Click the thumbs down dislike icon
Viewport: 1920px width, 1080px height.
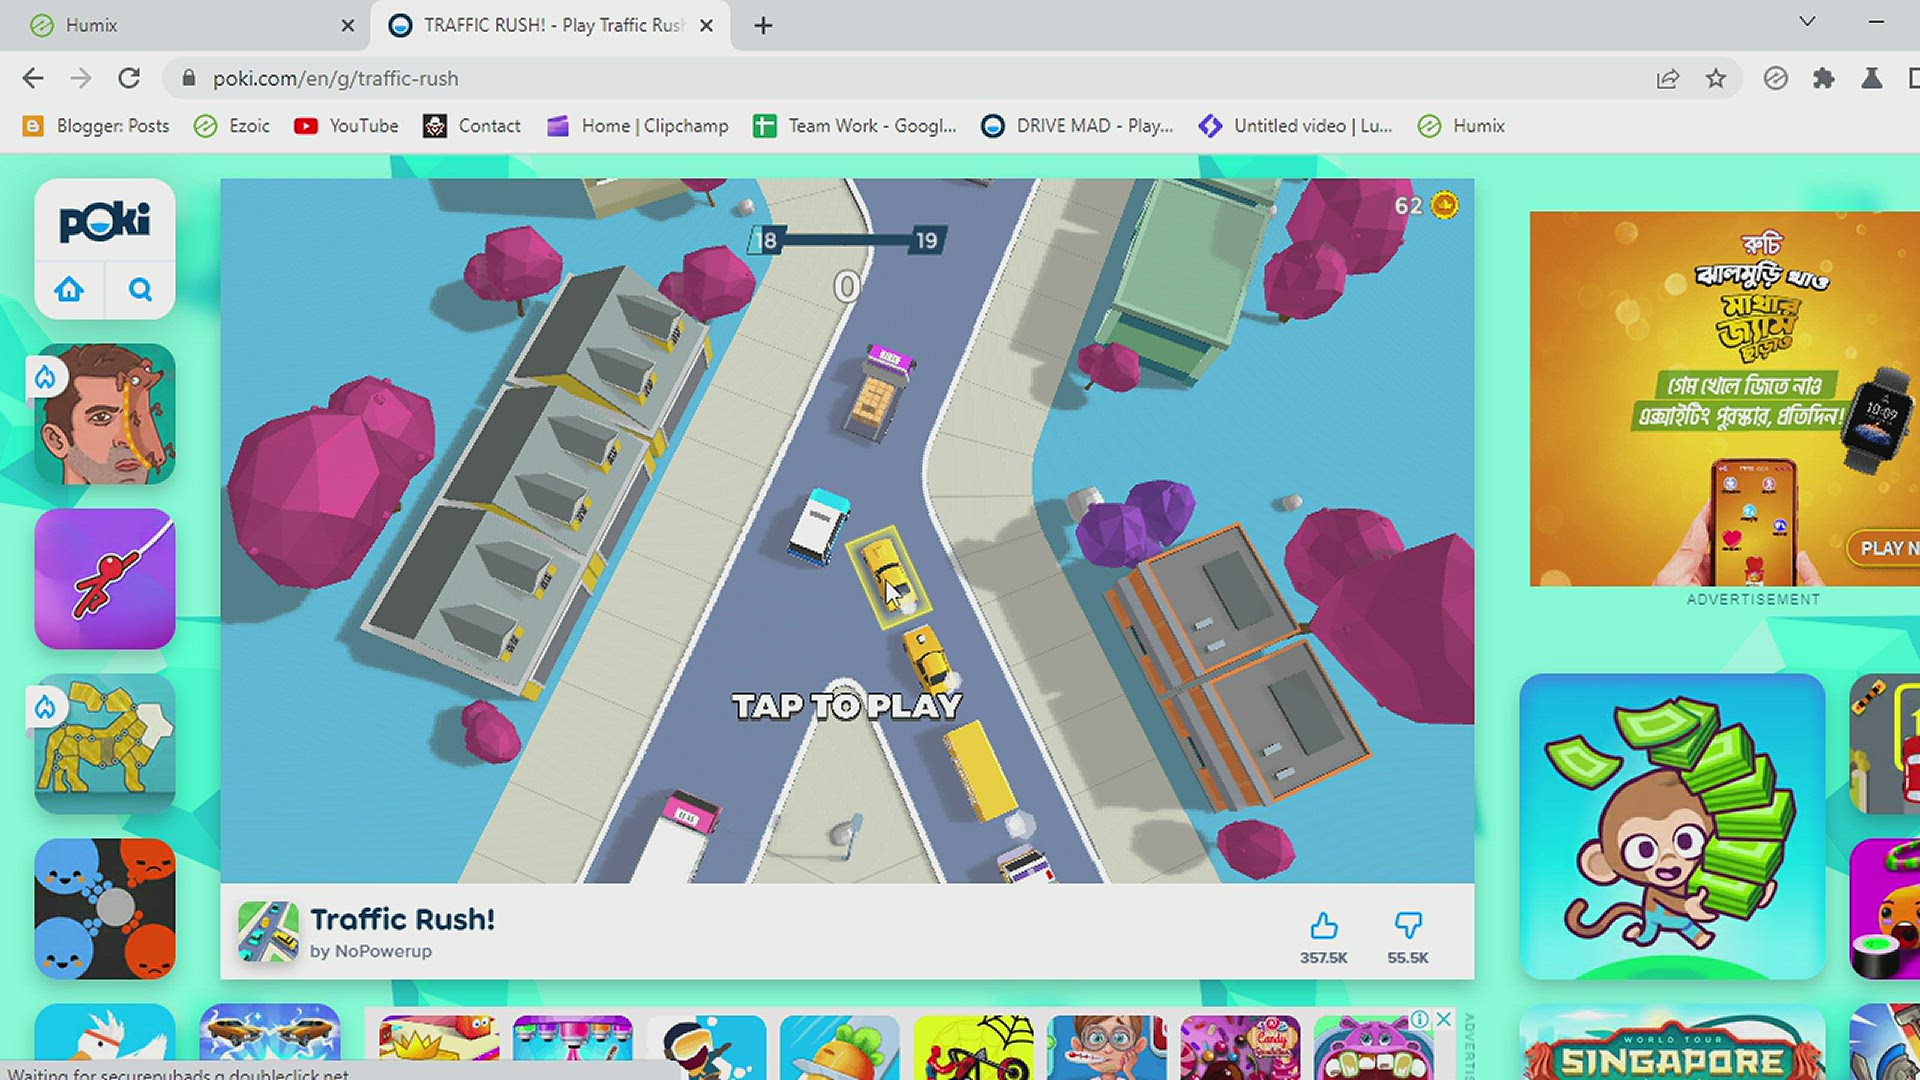1407,926
